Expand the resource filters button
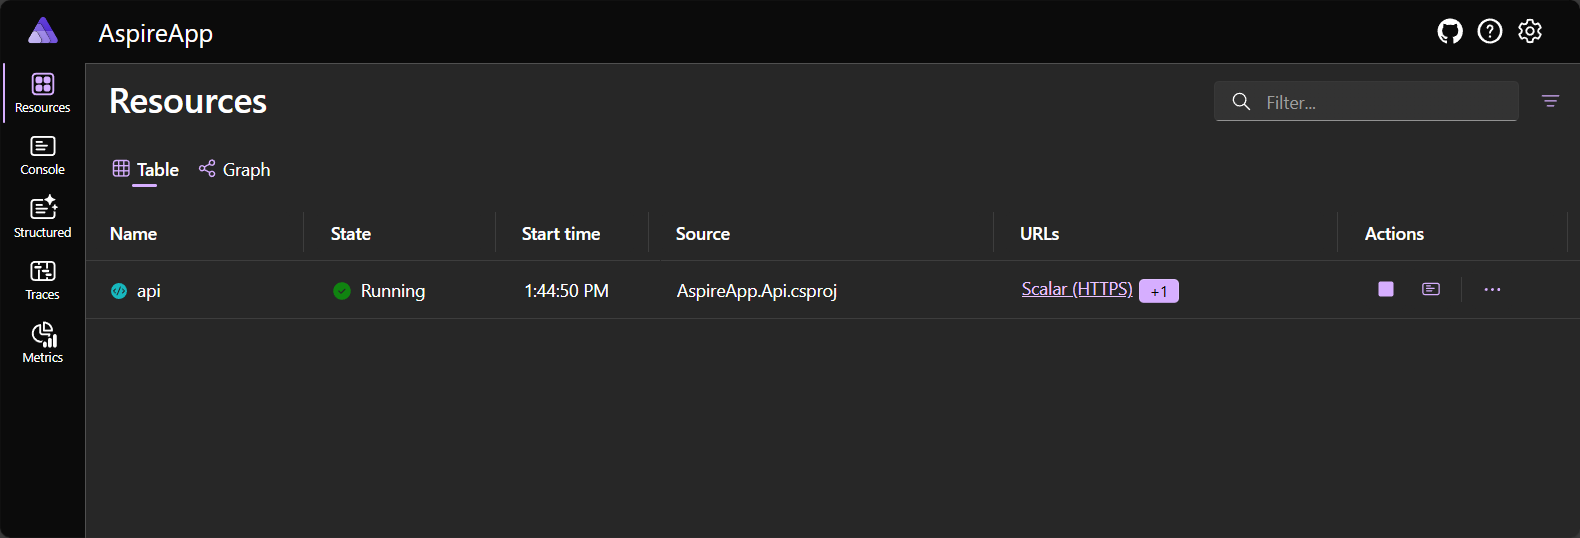Screen dimensions: 1580x538 1550,101
